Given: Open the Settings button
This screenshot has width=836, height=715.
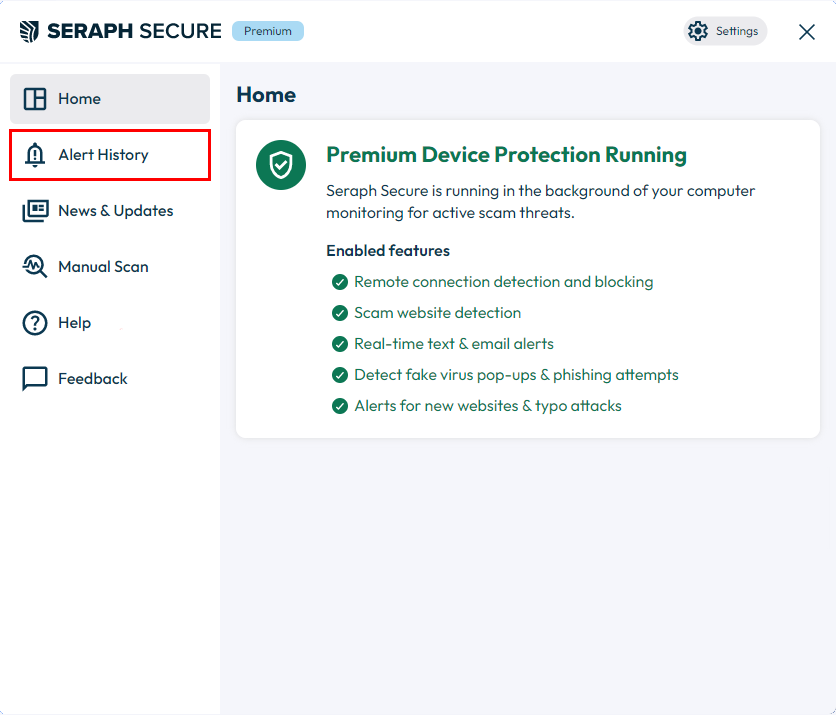Looking at the screenshot, I should tap(725, 31).
